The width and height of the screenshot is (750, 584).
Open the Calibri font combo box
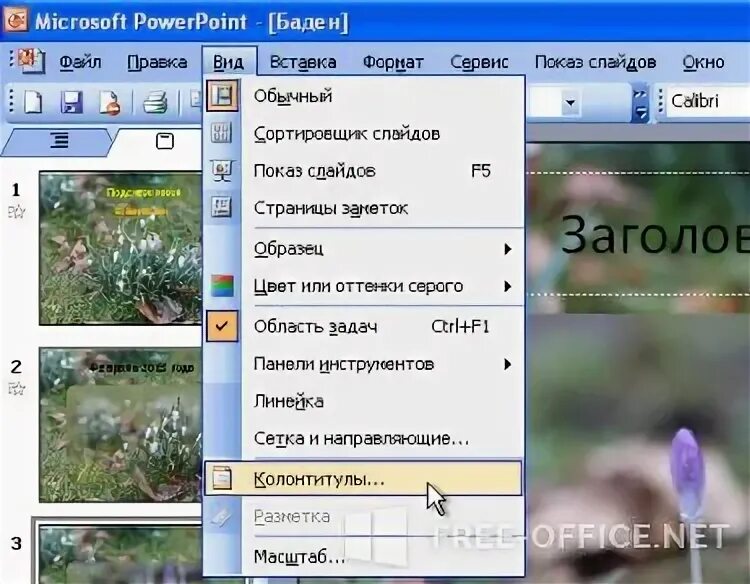pos(708,101)
